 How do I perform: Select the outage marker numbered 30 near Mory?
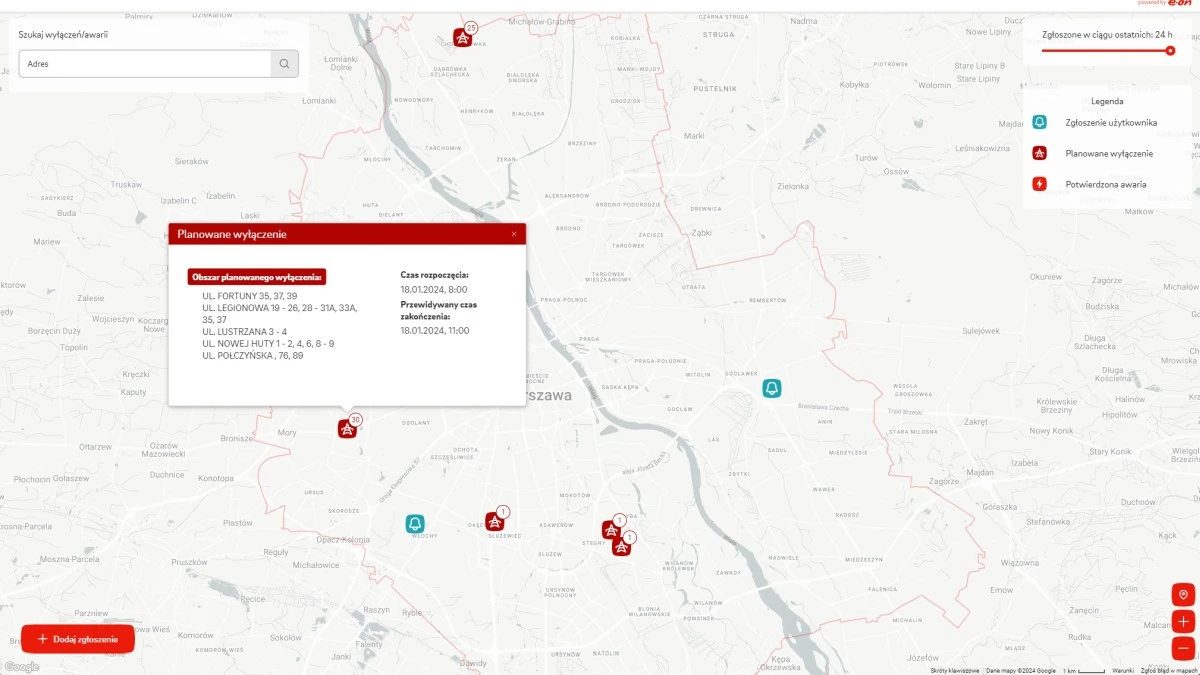tap(347, 428)
